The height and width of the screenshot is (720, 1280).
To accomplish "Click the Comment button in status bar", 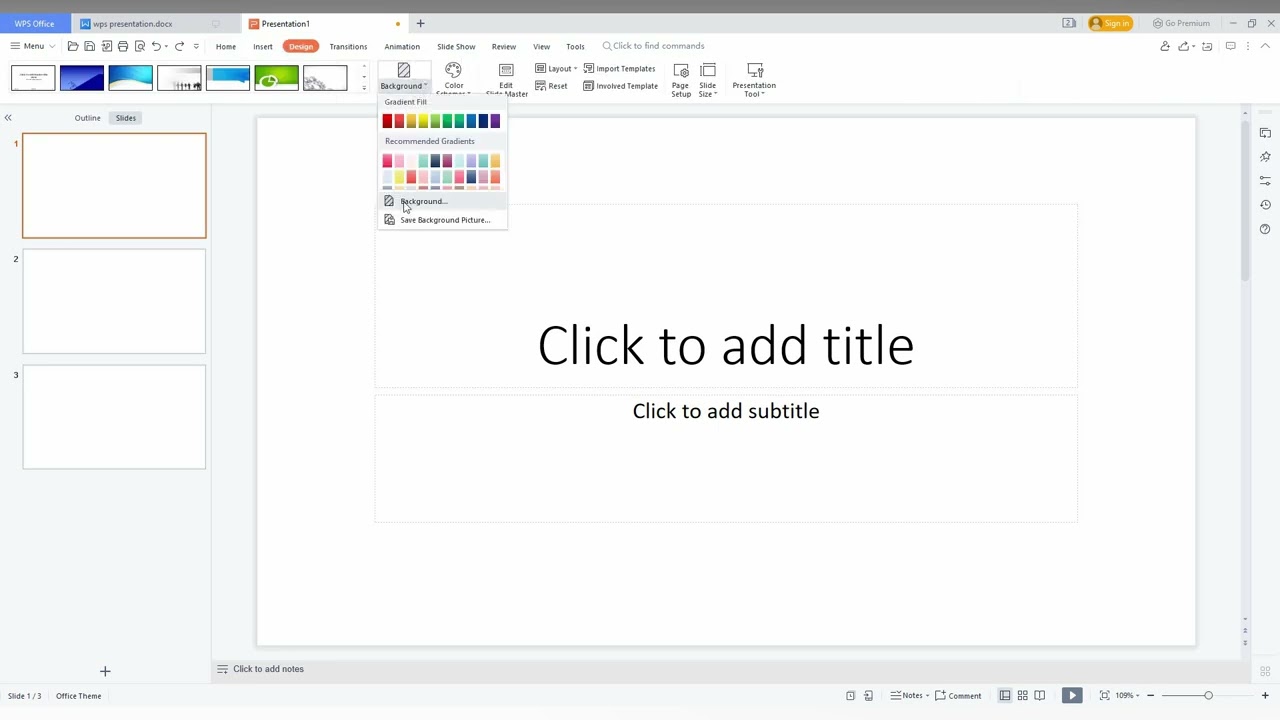I will click(x=958, y=696).
